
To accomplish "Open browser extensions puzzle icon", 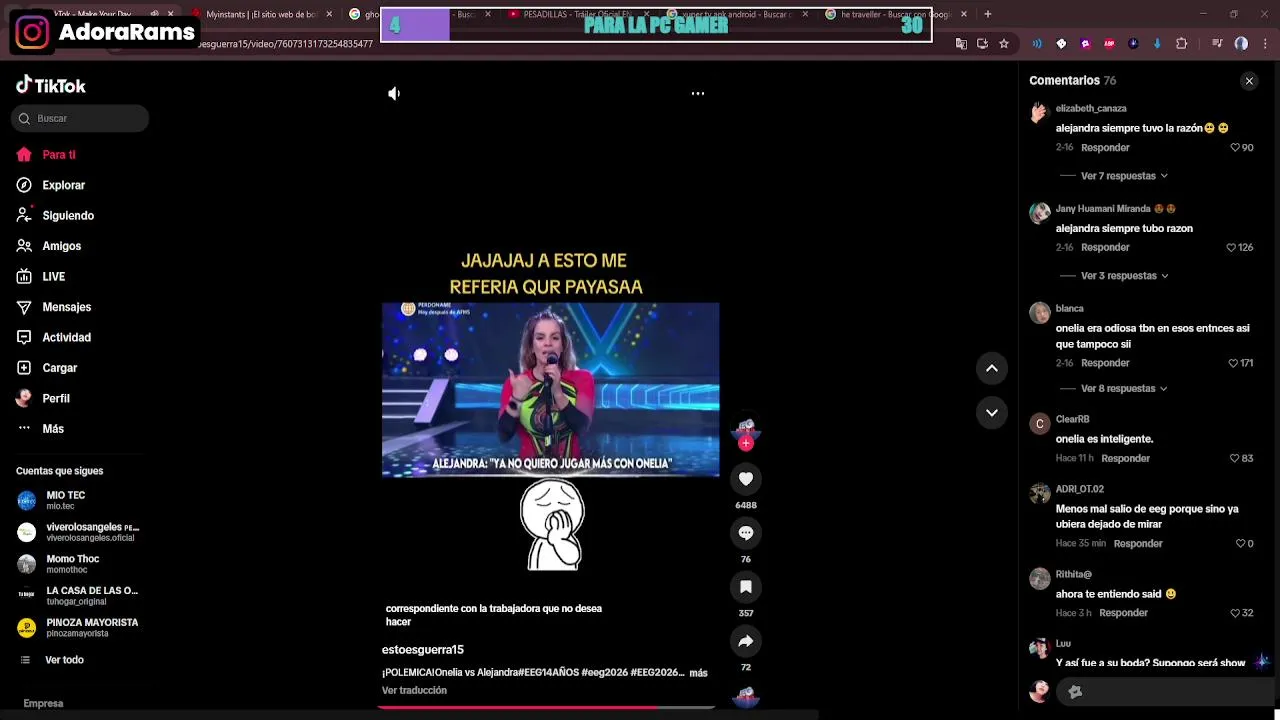I will click(x=1181, y=44).
